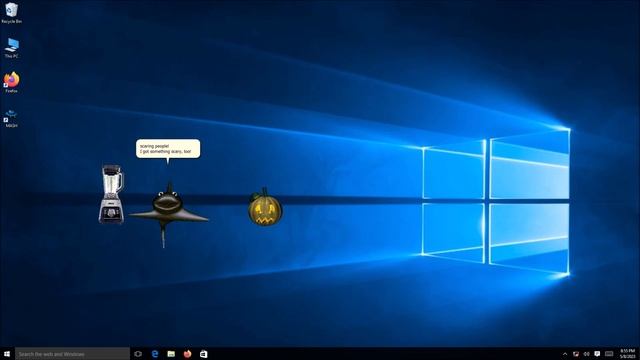Open the taskbar clock and date
The image size is (640, 360).
pos(627,354)
